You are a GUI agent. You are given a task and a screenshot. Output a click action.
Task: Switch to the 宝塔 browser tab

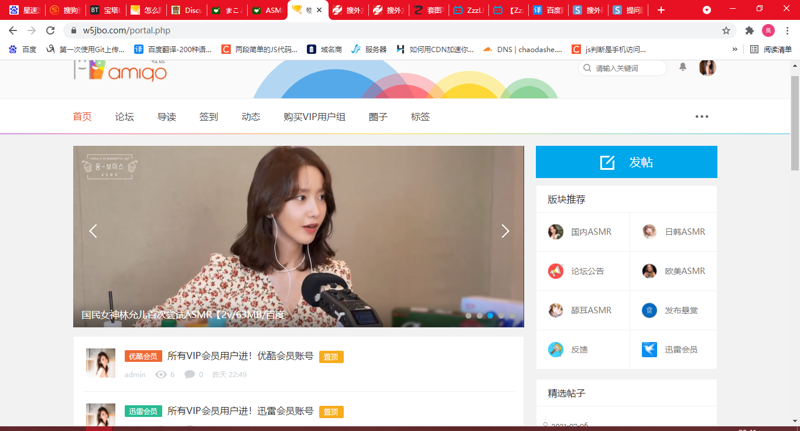click(106, 10)
